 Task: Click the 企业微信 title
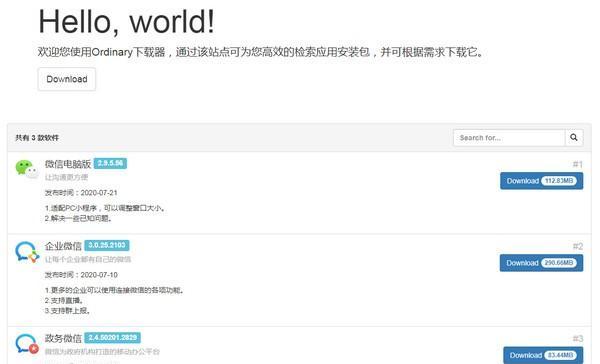[x=63, y=246]
